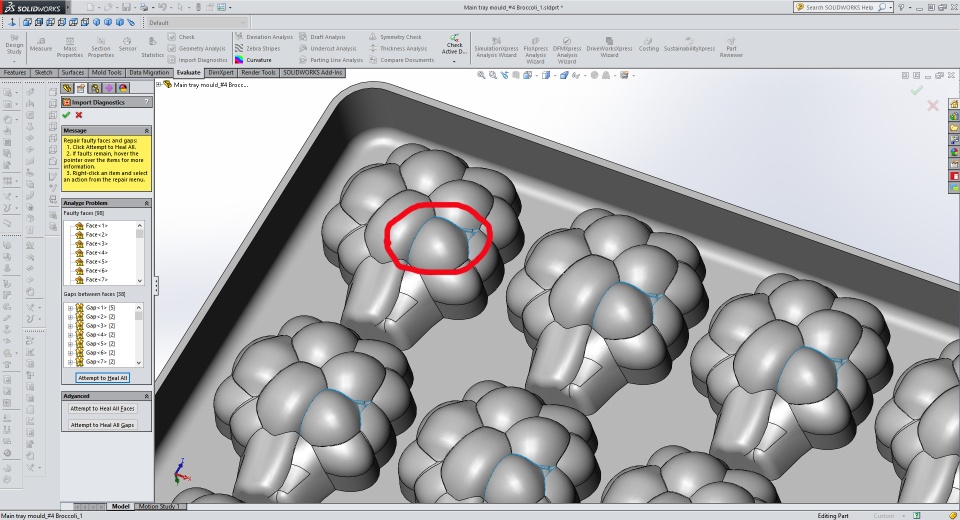The height and width of the screenshot is (520, 960).
Task: Accept Import Diagnostics with green checkmark
Action: pyautogui.click(x=66, y=115)
